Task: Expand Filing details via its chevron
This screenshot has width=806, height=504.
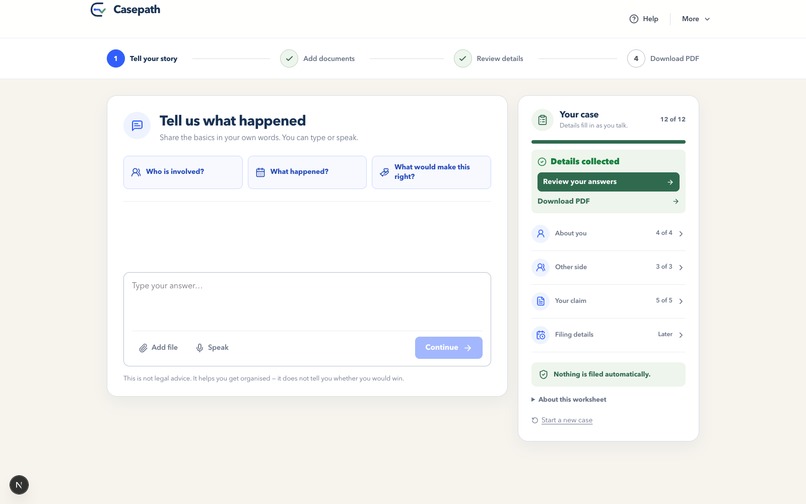Action: [681, 335]
